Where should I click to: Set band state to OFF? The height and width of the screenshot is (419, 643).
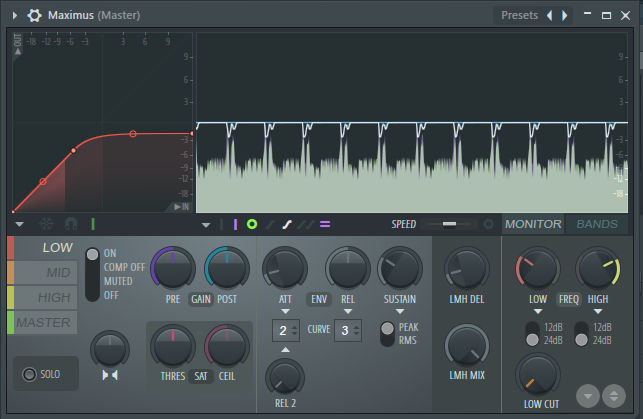coord(111,295)
